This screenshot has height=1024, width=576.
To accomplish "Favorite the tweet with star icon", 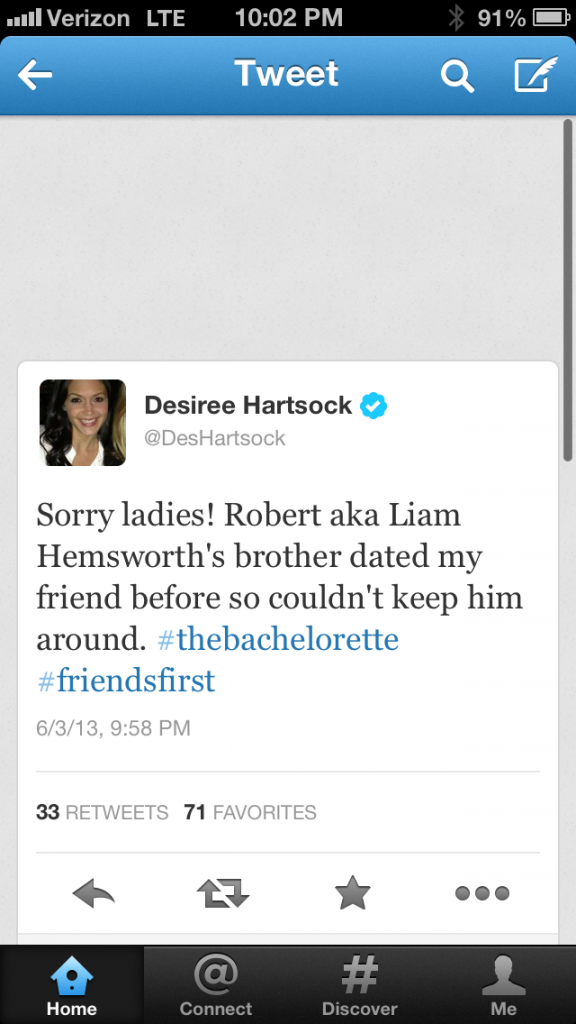I will [x=353, y=892].
